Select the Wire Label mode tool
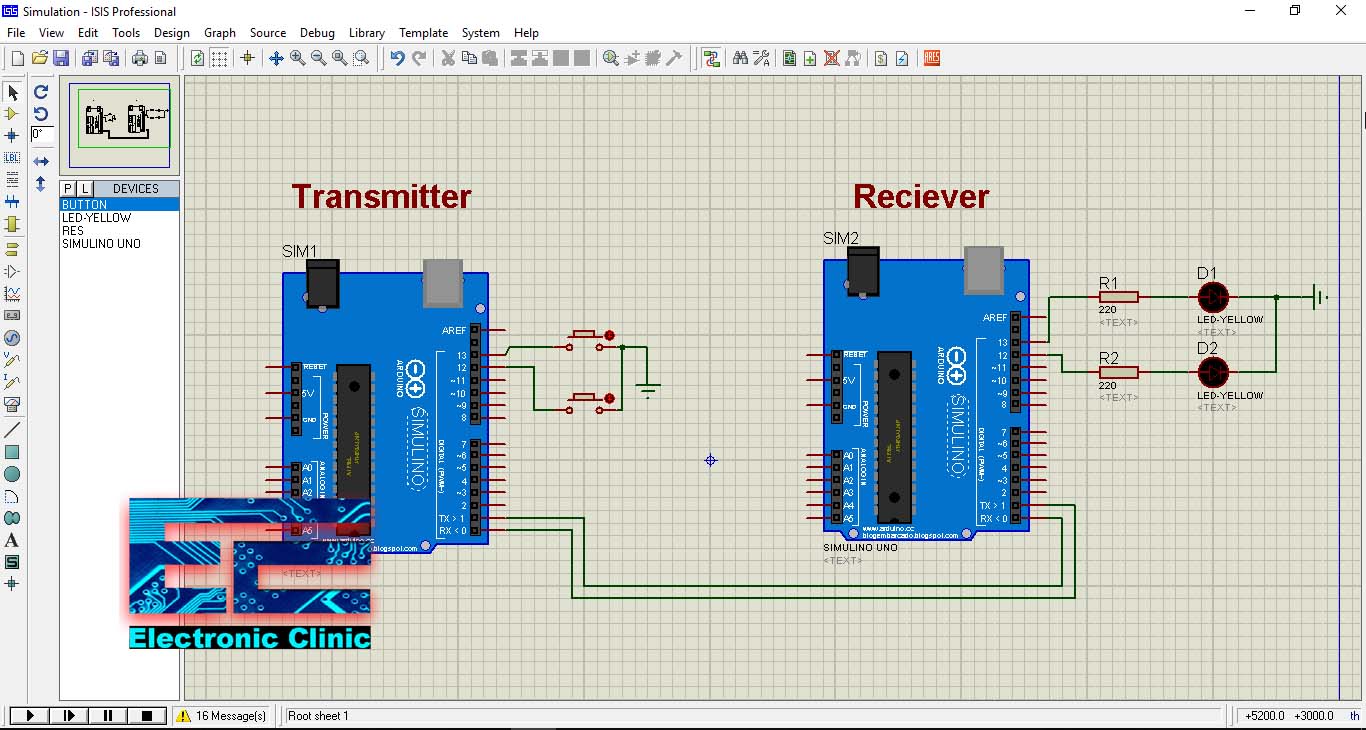 (13, 157)
